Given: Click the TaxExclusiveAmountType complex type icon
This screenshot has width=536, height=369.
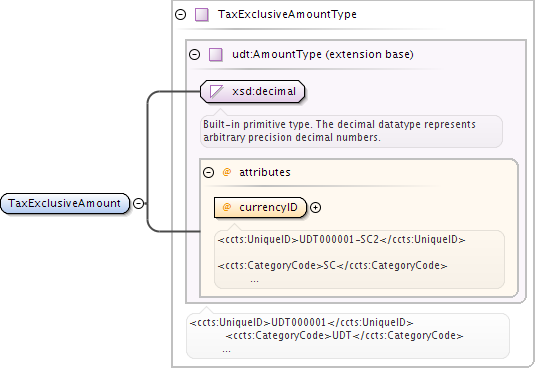Looking at the screenshot, I should (202, 15).
